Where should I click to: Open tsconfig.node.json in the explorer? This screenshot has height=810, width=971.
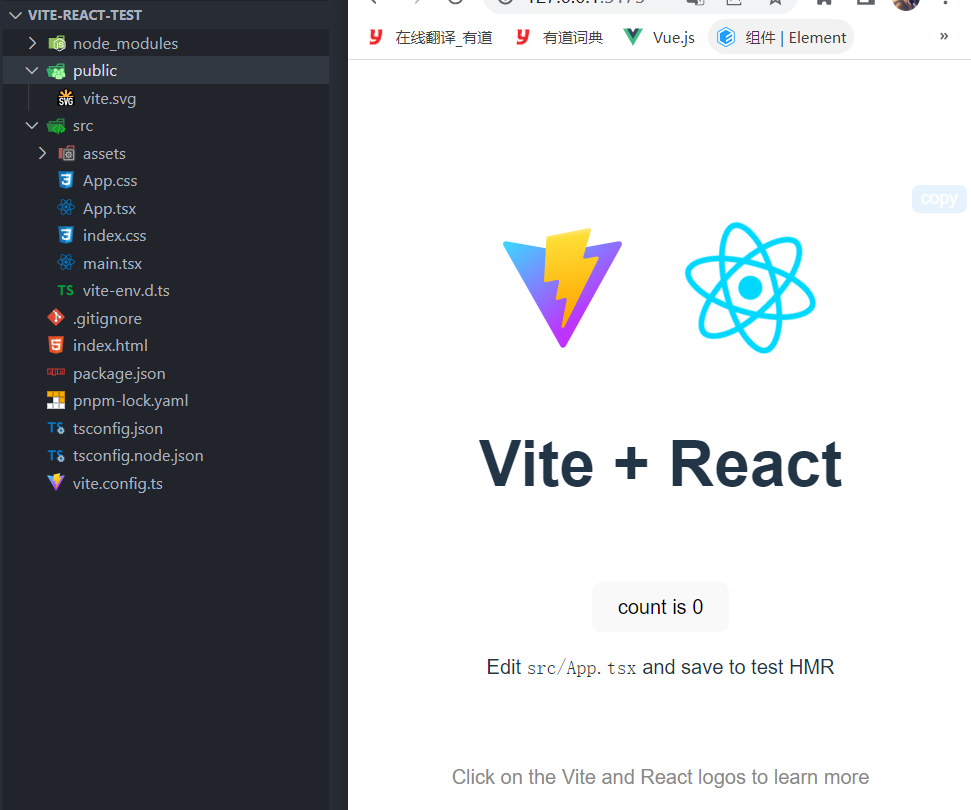[138, 456]
